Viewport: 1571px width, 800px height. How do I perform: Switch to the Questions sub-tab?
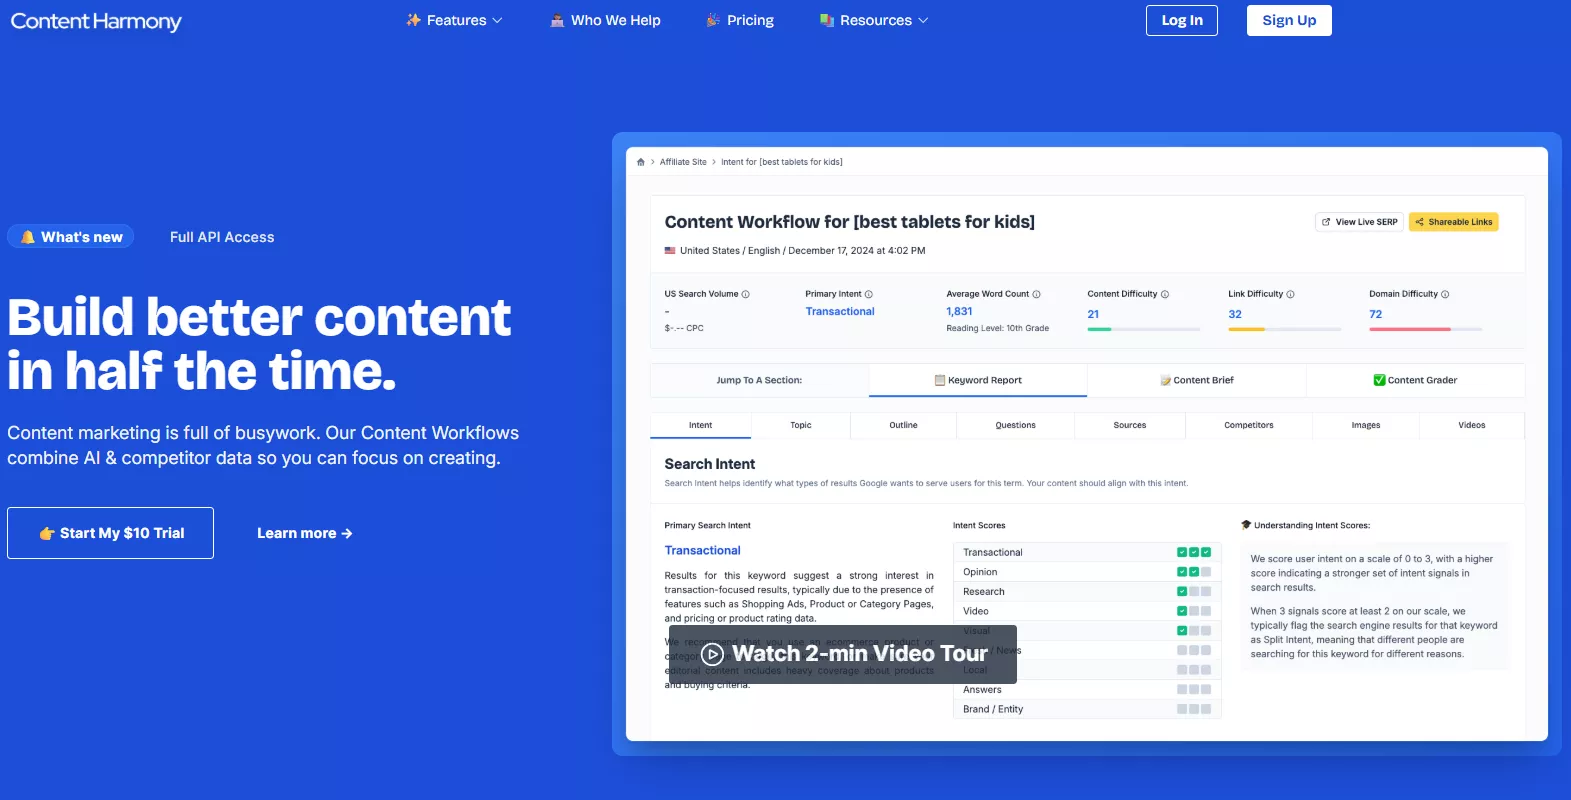[1015, 425]
